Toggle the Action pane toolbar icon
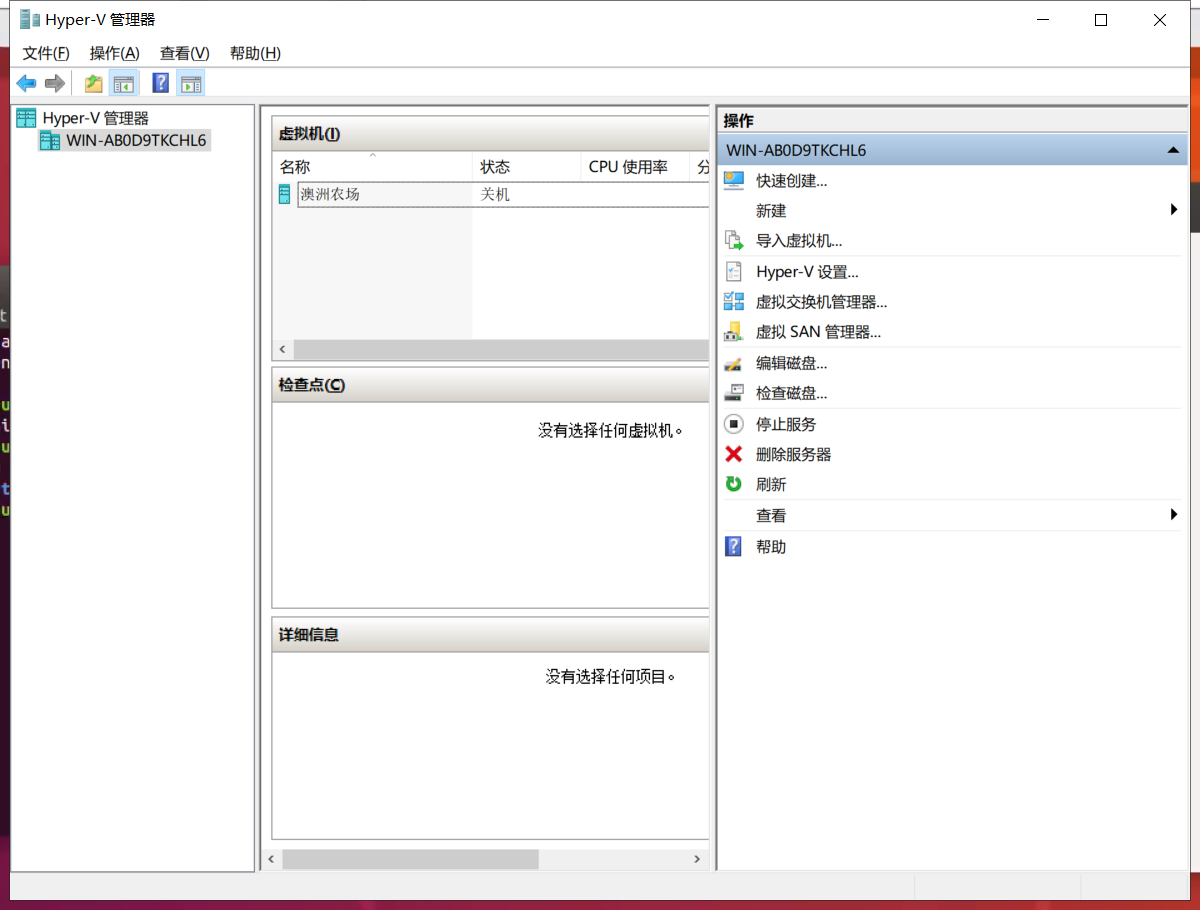 (x=191, y=83)
